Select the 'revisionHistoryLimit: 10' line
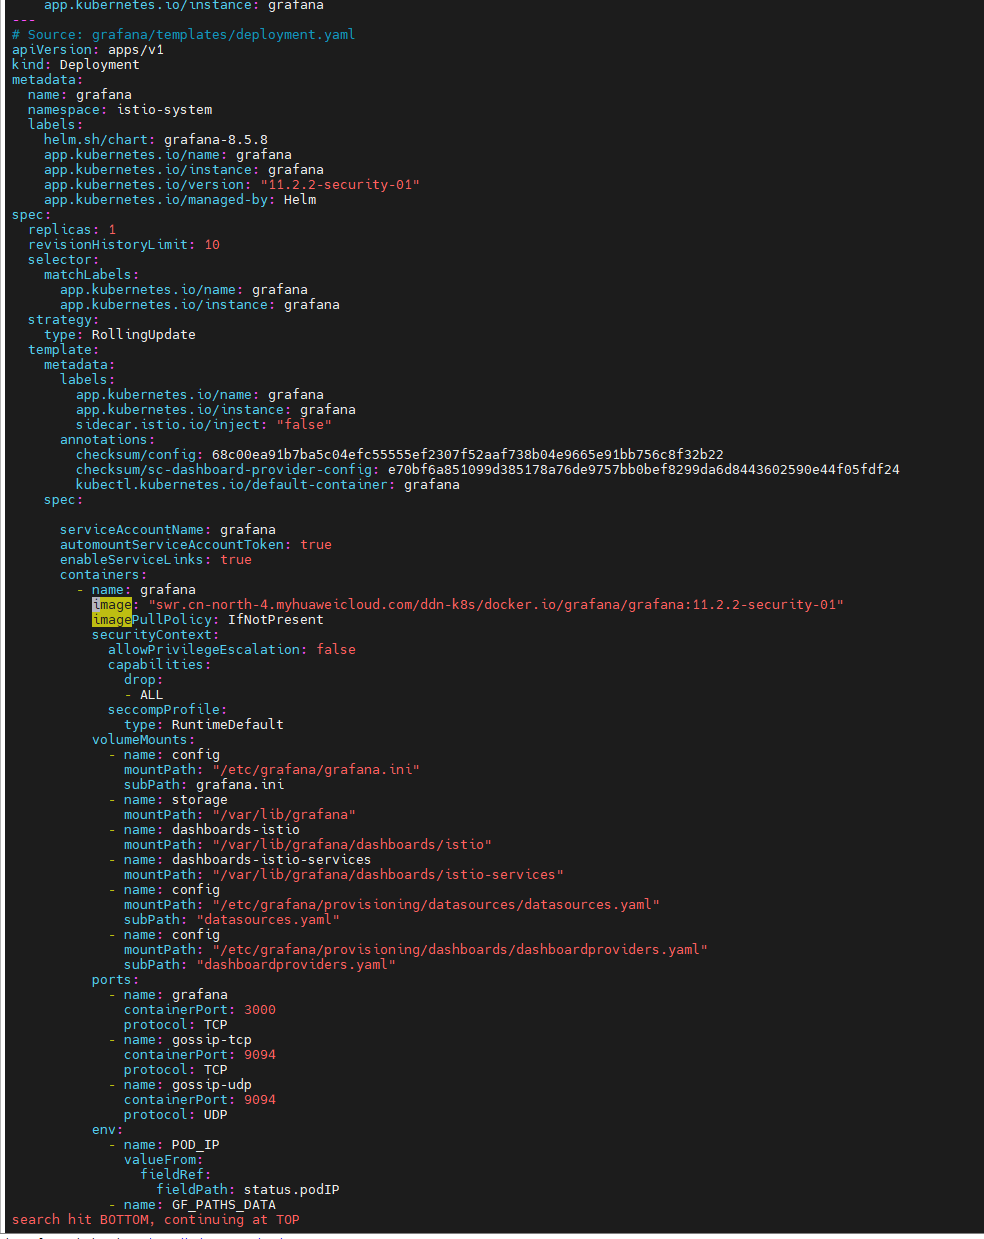The image size is (984, 1239). [x=124, y=244]
